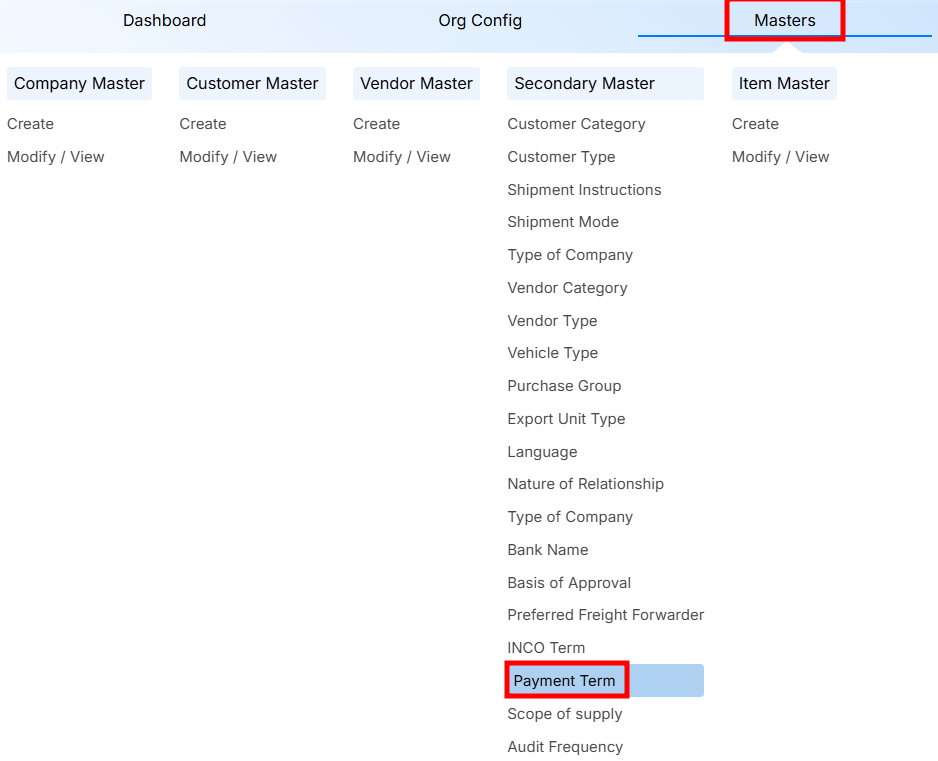Viewport: 938px width, 761px height.
Task: Click the Item Master heading
Action: (783, 84)
